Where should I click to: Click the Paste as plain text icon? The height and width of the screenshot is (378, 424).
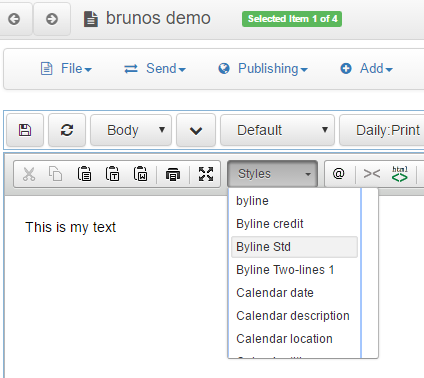113,174
